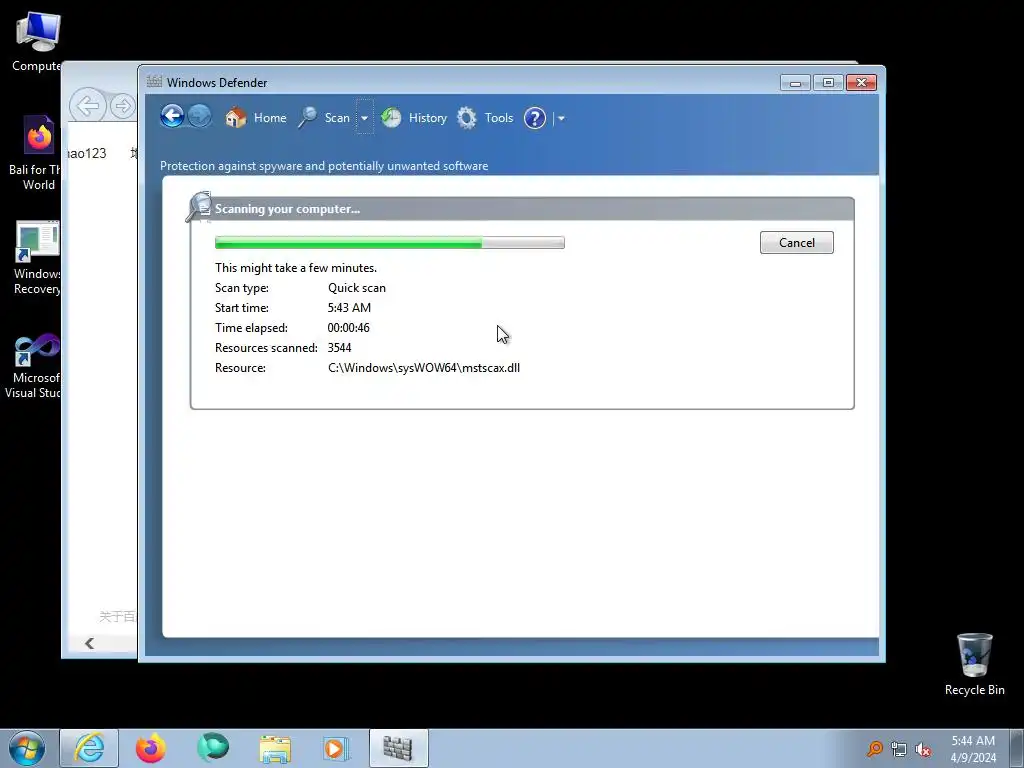
Task: Click the Quick scan value text
Action: pos(357,287)
